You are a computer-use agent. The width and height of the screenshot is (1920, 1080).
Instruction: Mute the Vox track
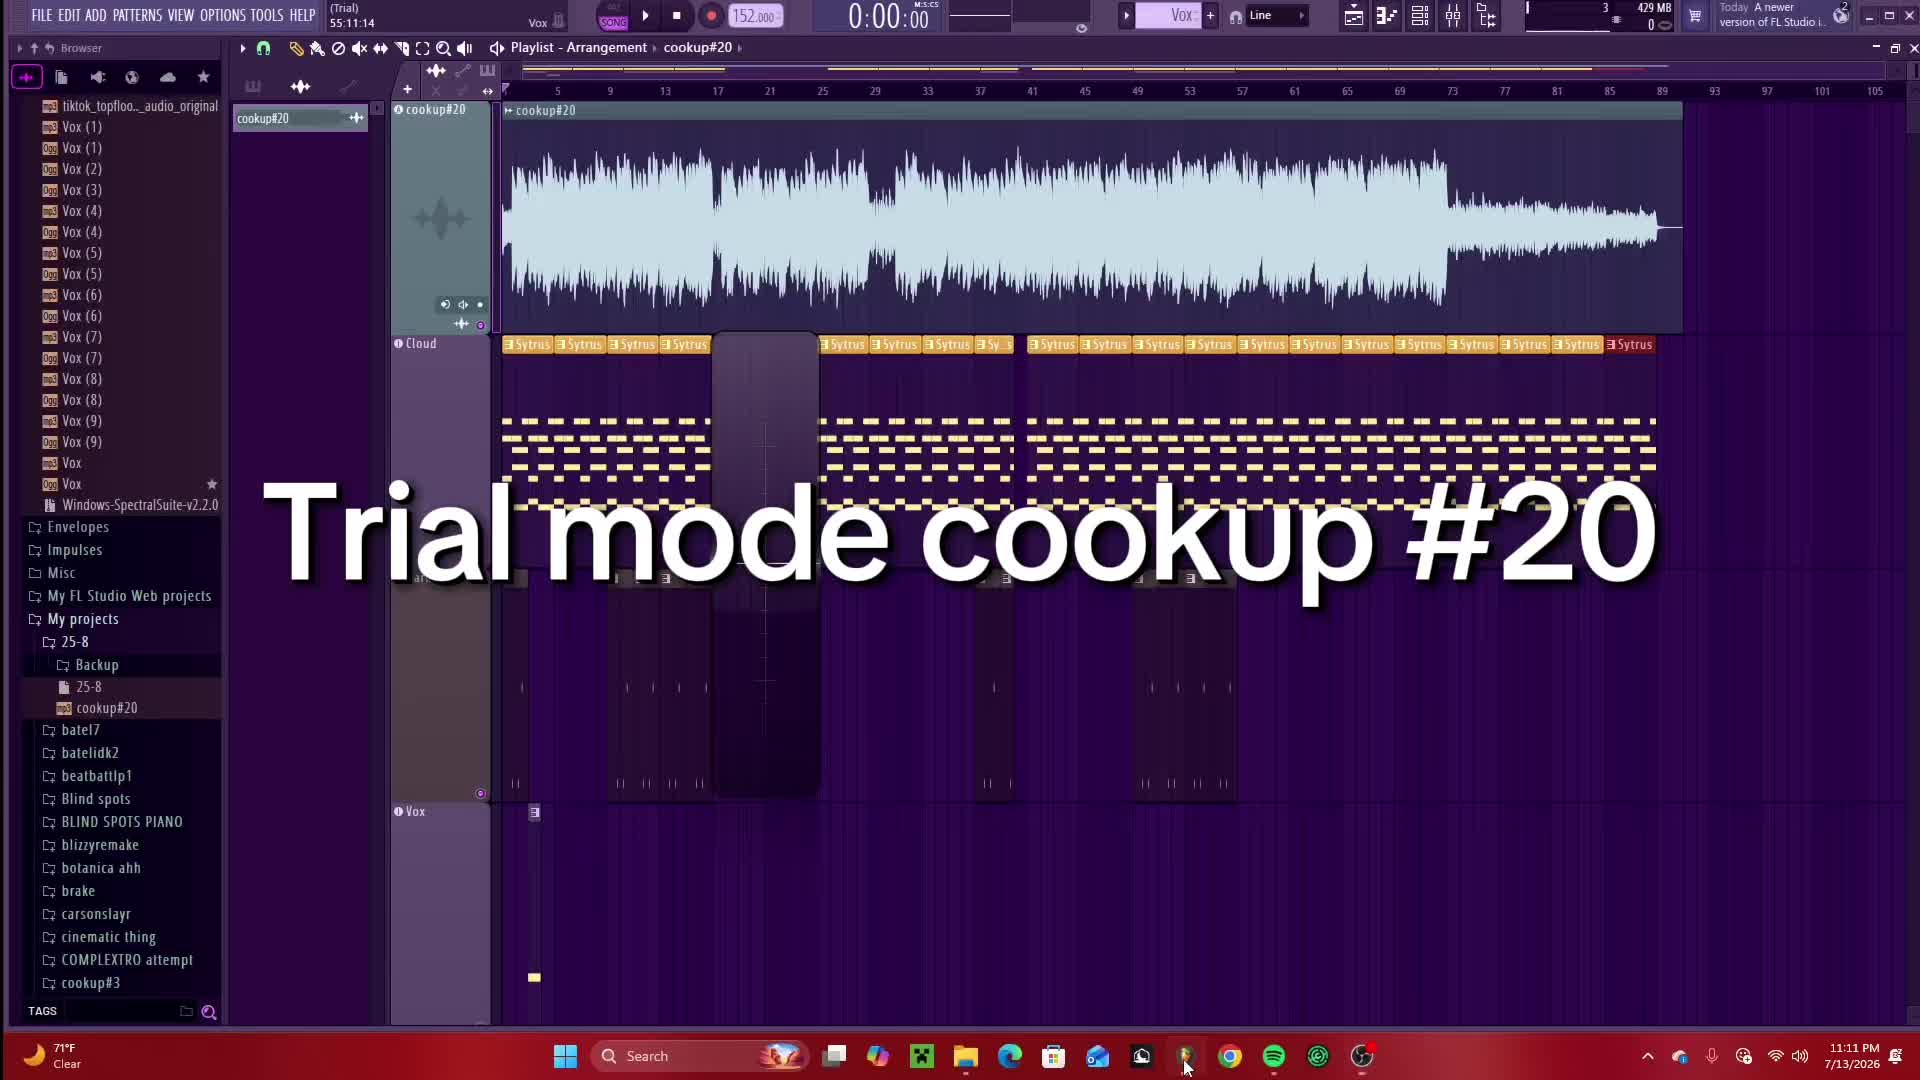(398, 812)
